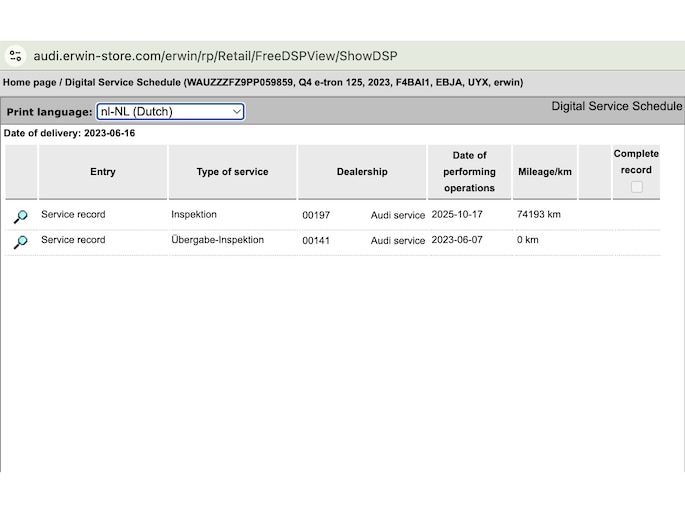685x513 pixels.
Task: Select the mileage 0 km
Action: [528, 240]
